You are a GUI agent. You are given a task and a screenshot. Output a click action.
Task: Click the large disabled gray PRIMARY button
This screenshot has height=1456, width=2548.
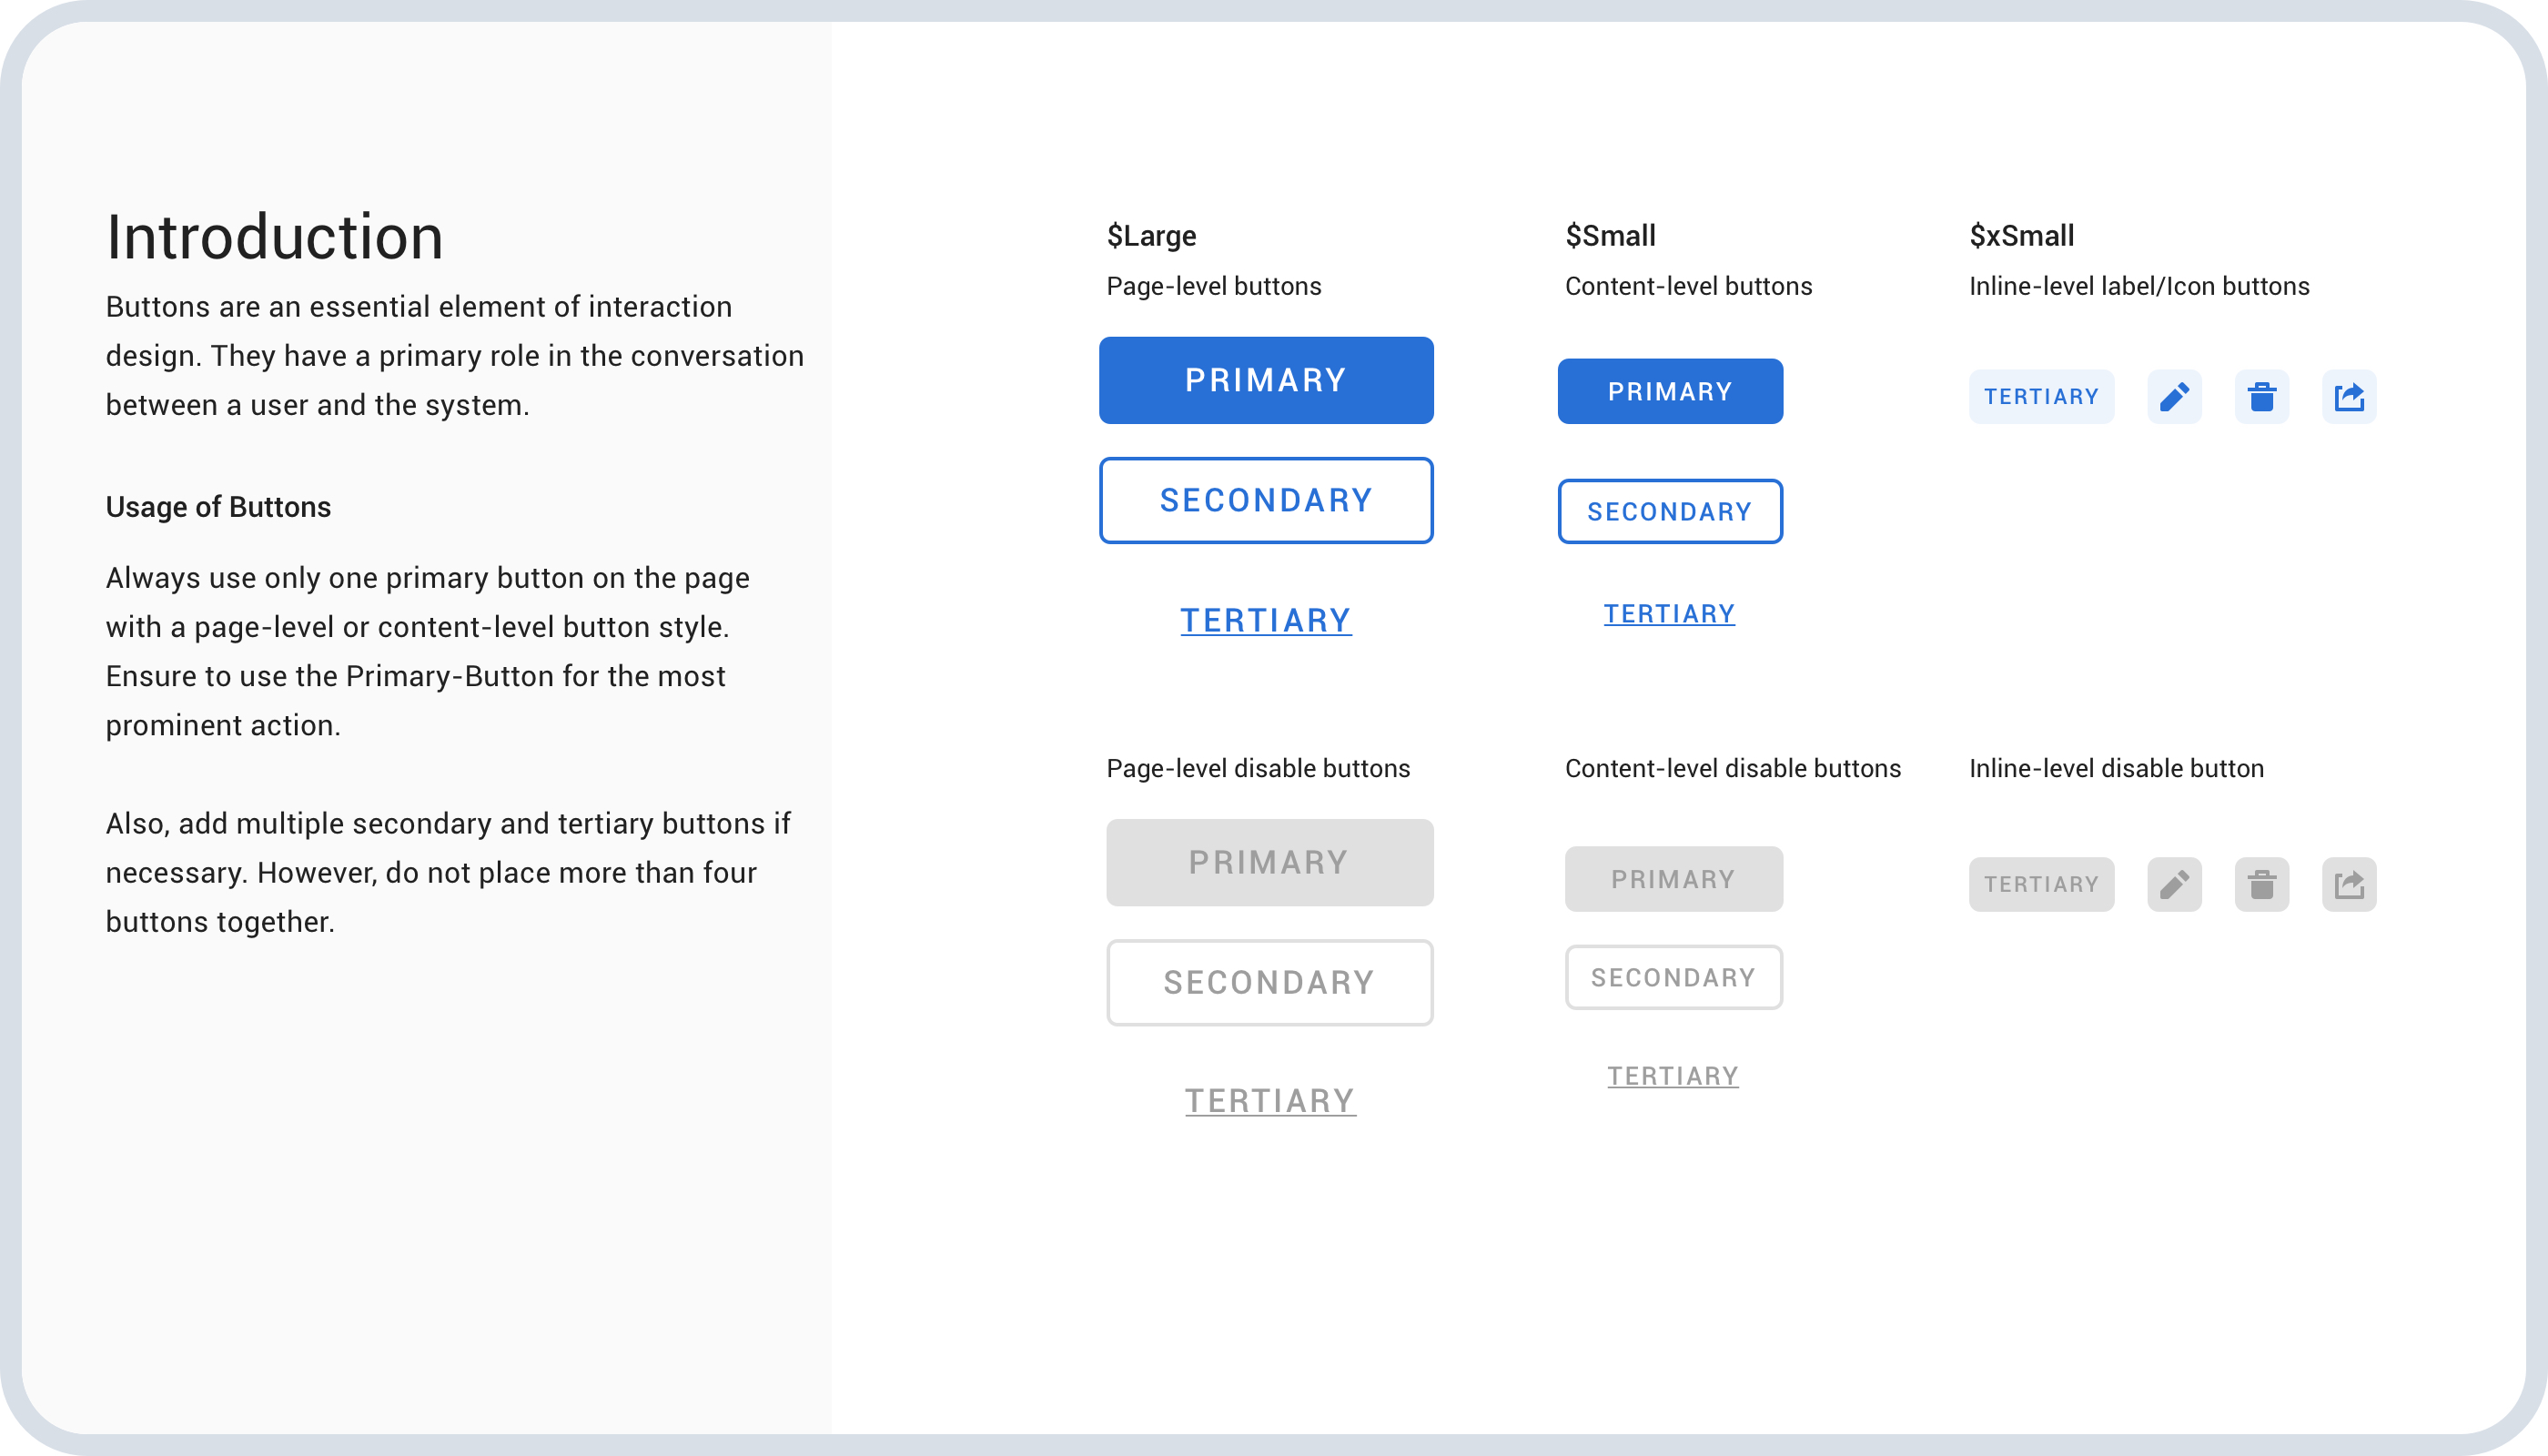coord(1269,862)
